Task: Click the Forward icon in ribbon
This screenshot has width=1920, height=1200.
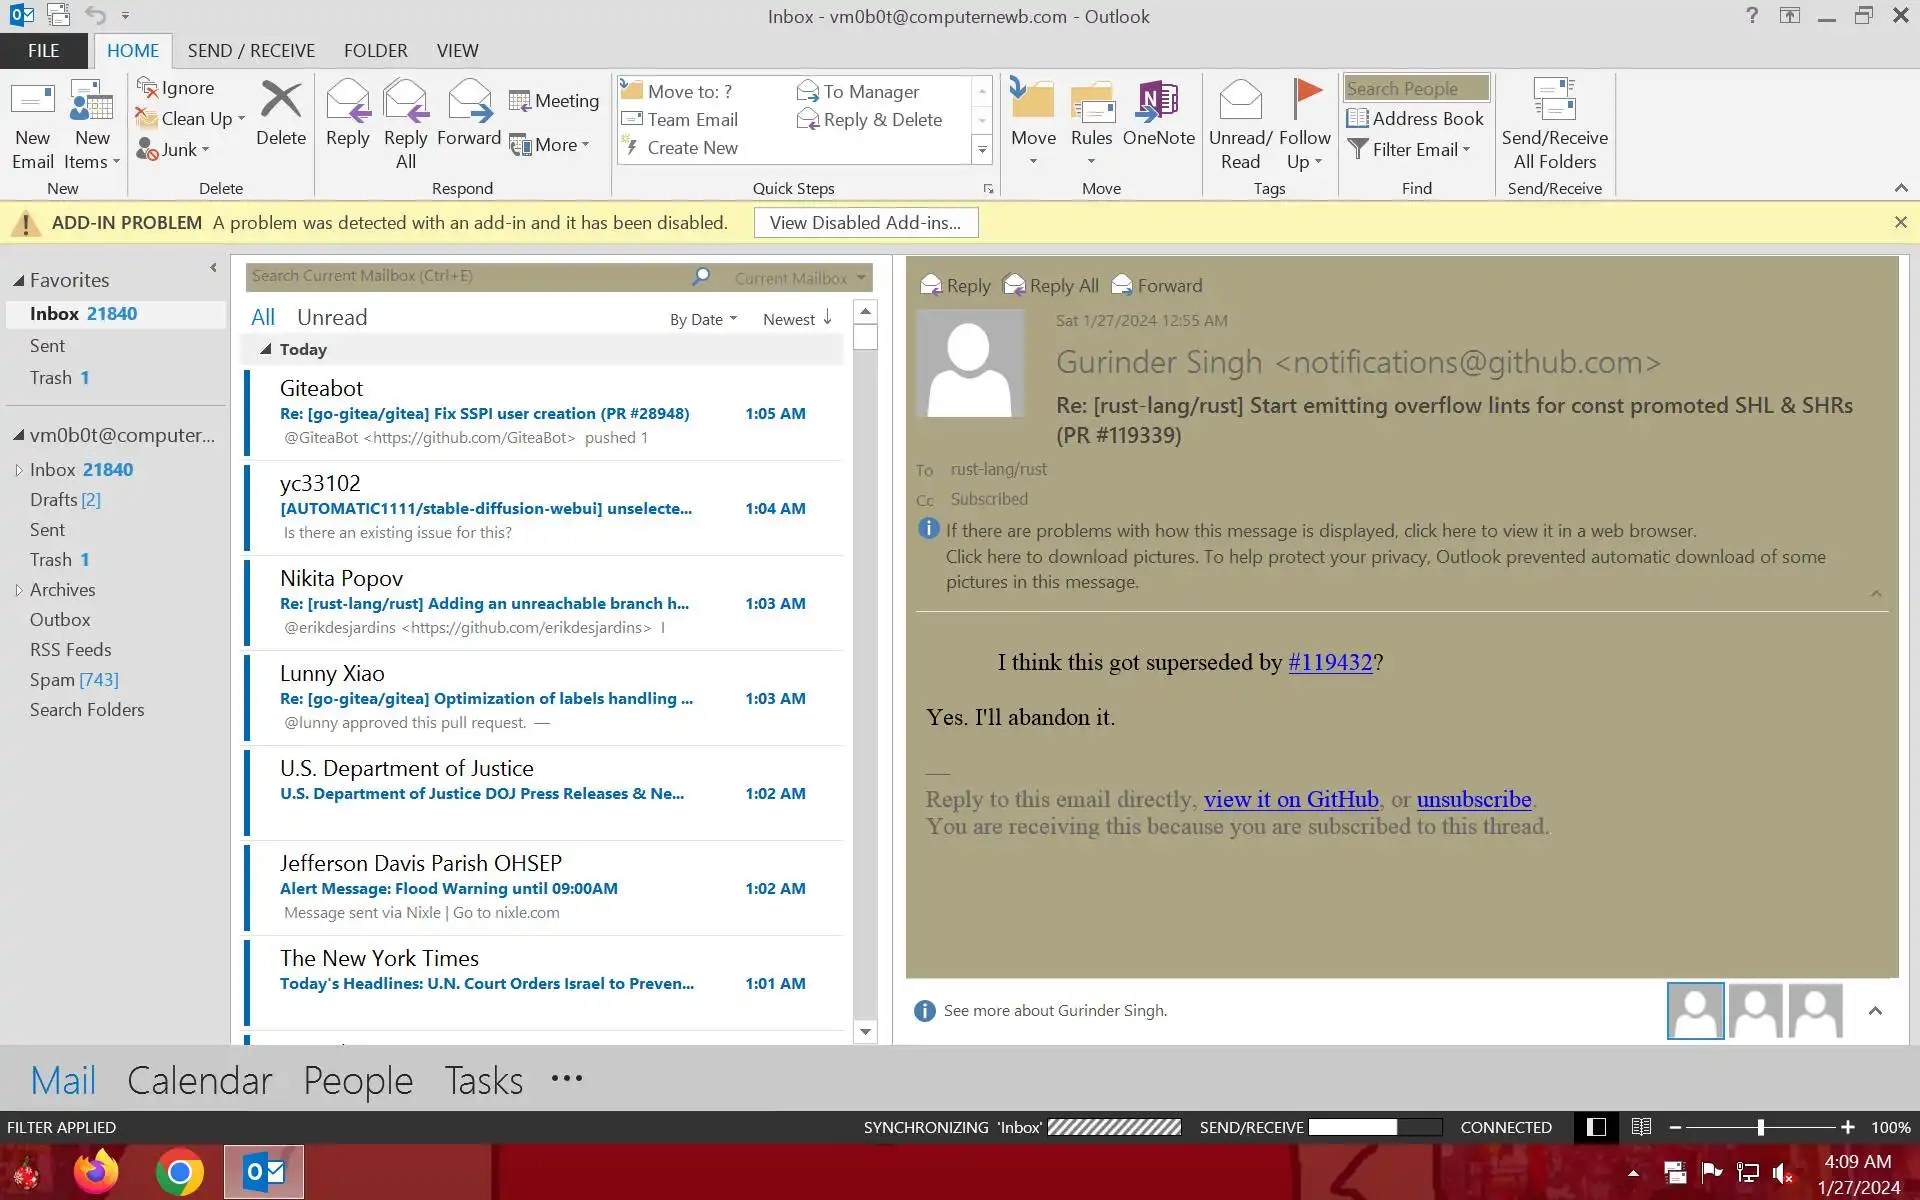Action: tap(468, 102)
